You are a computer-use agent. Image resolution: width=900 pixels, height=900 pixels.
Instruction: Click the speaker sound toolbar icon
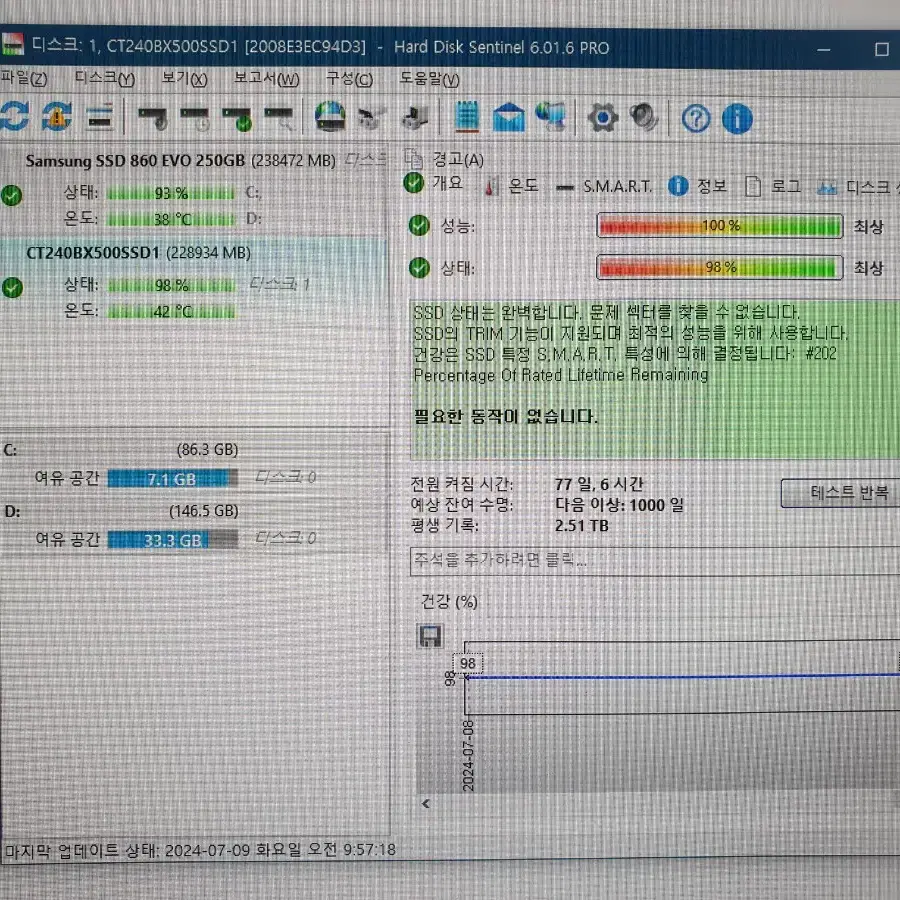(643, 117)
